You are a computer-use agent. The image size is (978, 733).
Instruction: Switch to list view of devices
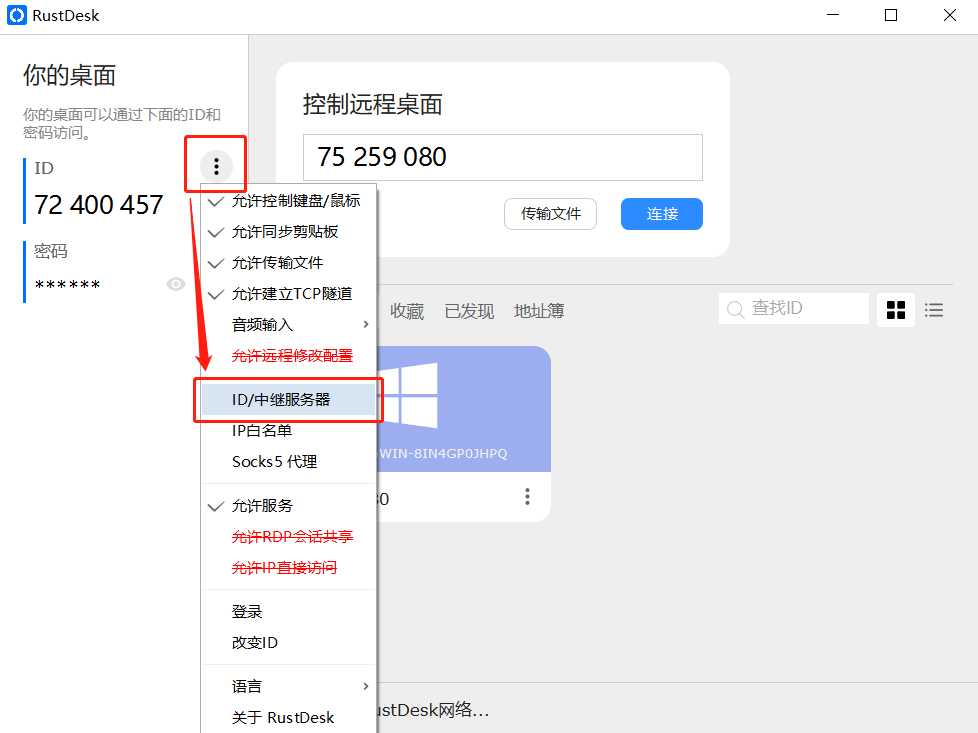[934, 310]
